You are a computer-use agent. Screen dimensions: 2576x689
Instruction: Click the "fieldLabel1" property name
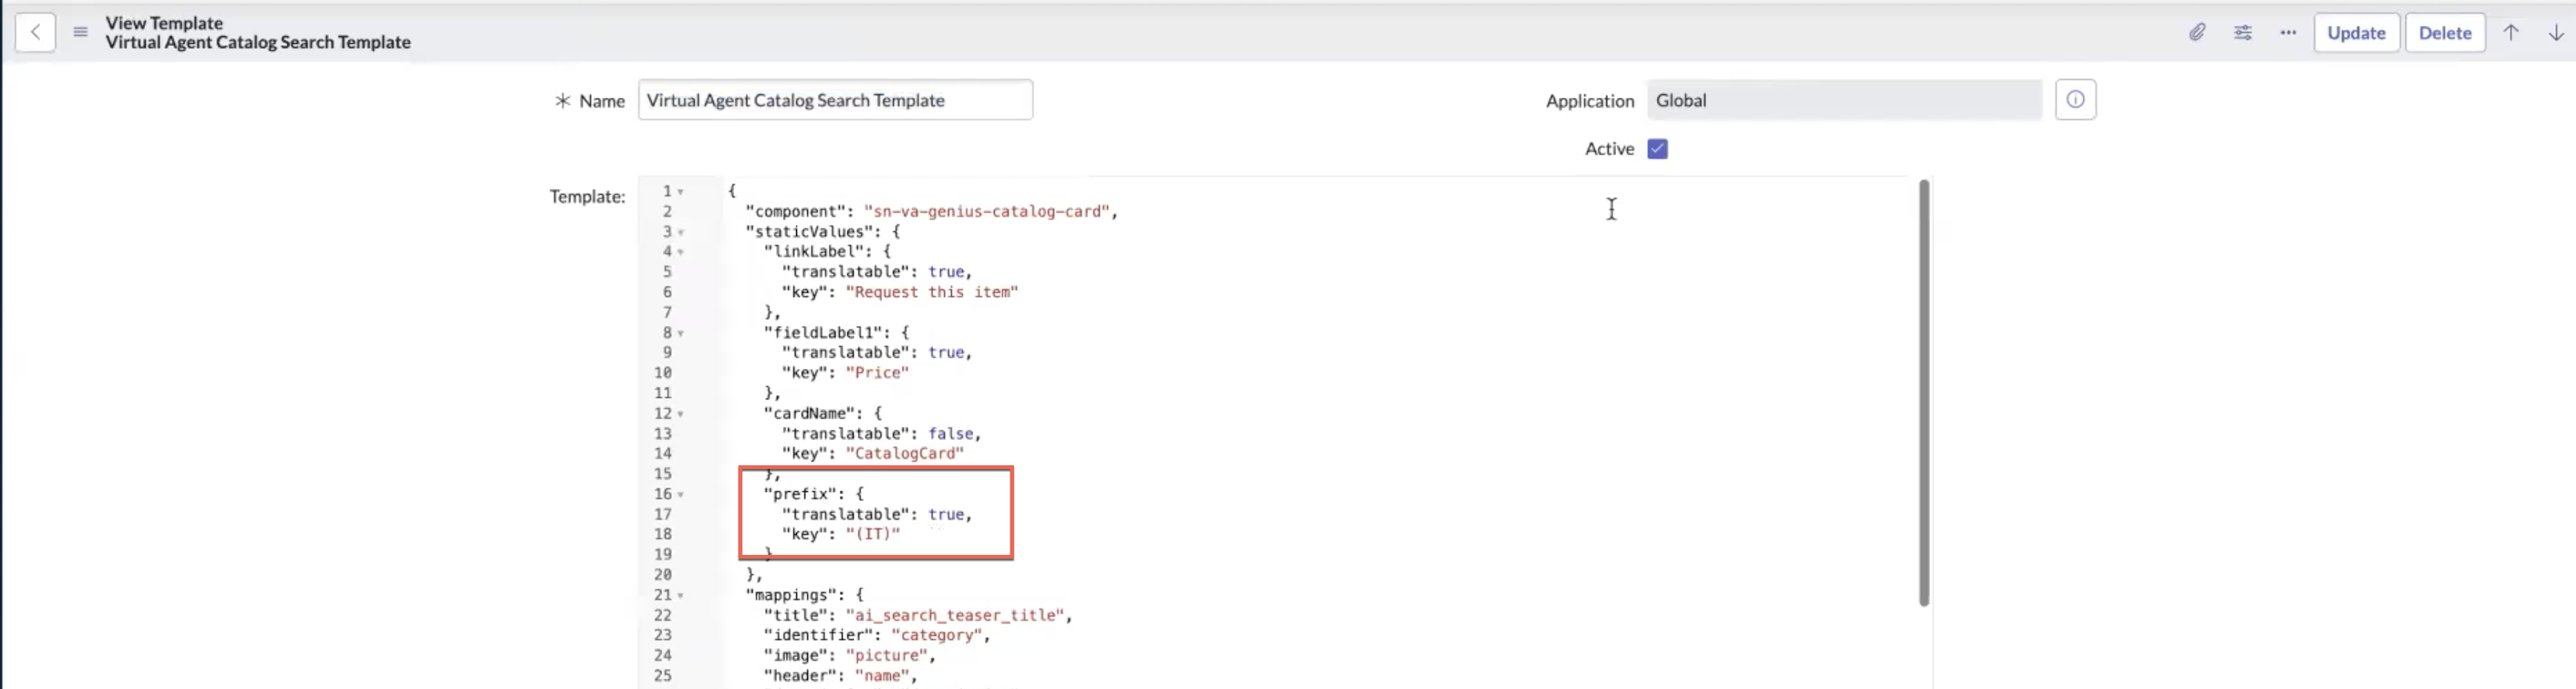[x=822, y=332]
